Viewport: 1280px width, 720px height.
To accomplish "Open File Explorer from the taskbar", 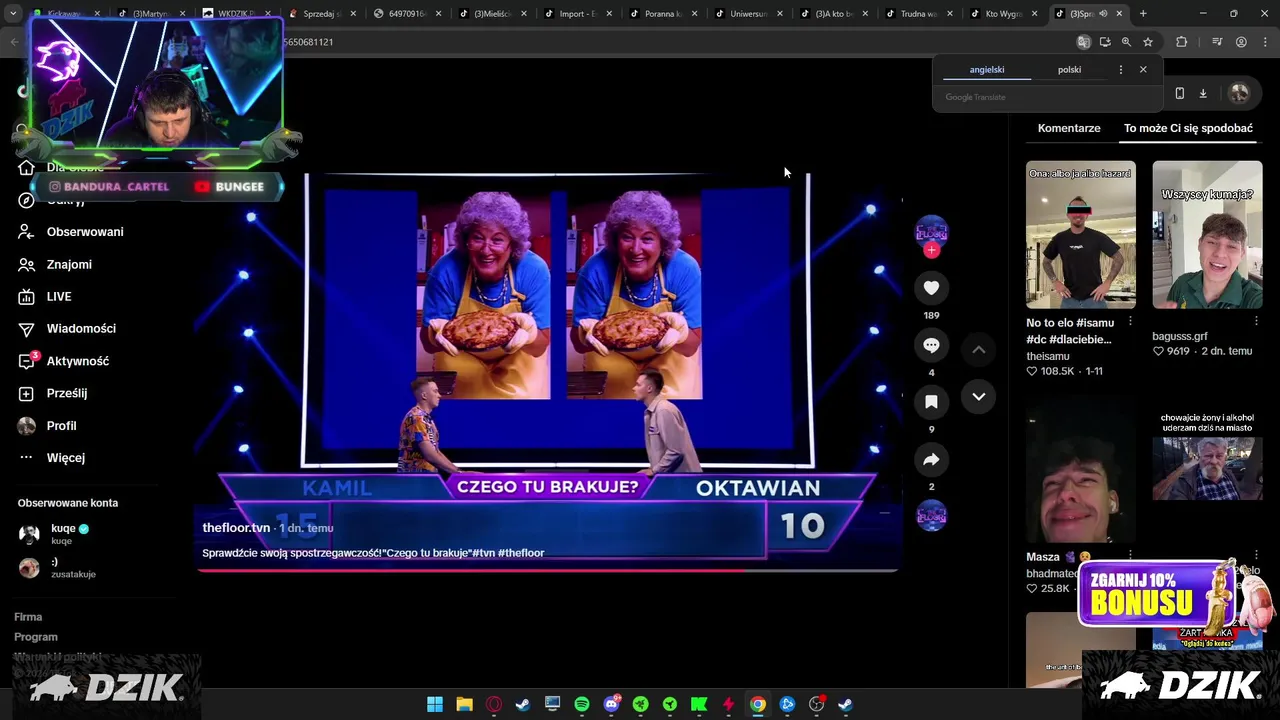I will pos(464,704).
